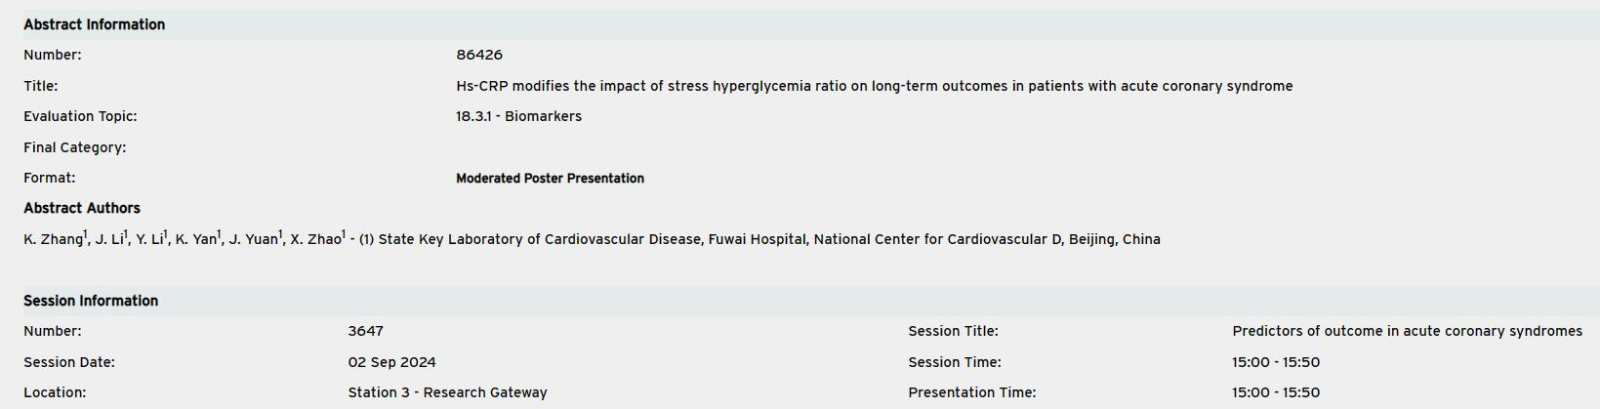Click the Session Title label

pyautogui.click(x=952, y=331)
